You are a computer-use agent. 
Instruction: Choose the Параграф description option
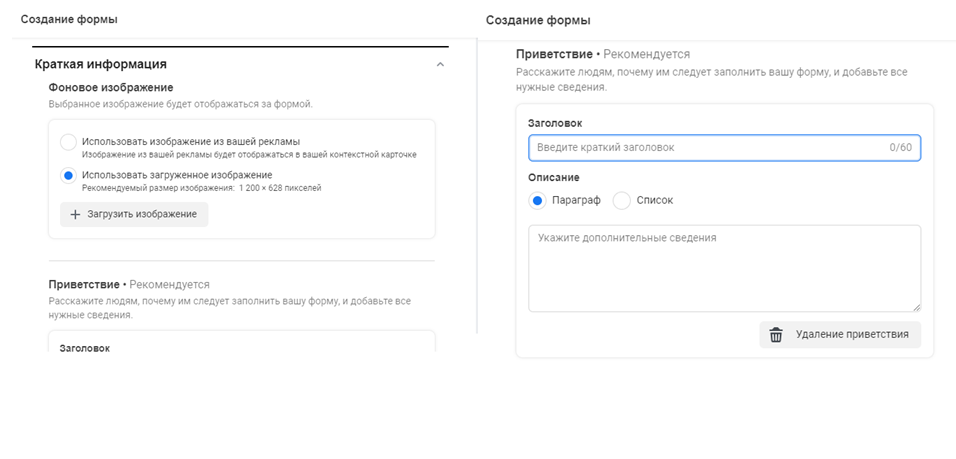(538, 200)
